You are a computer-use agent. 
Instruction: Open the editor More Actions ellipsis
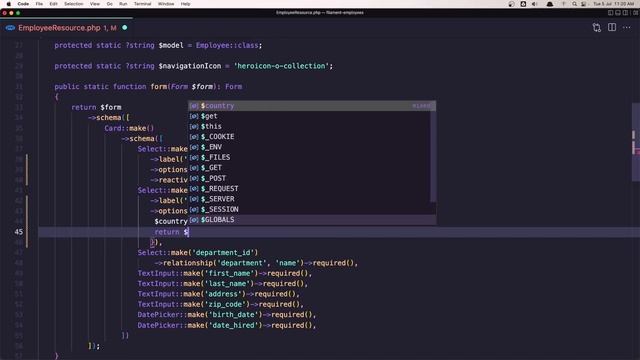[x=627, y=27]
